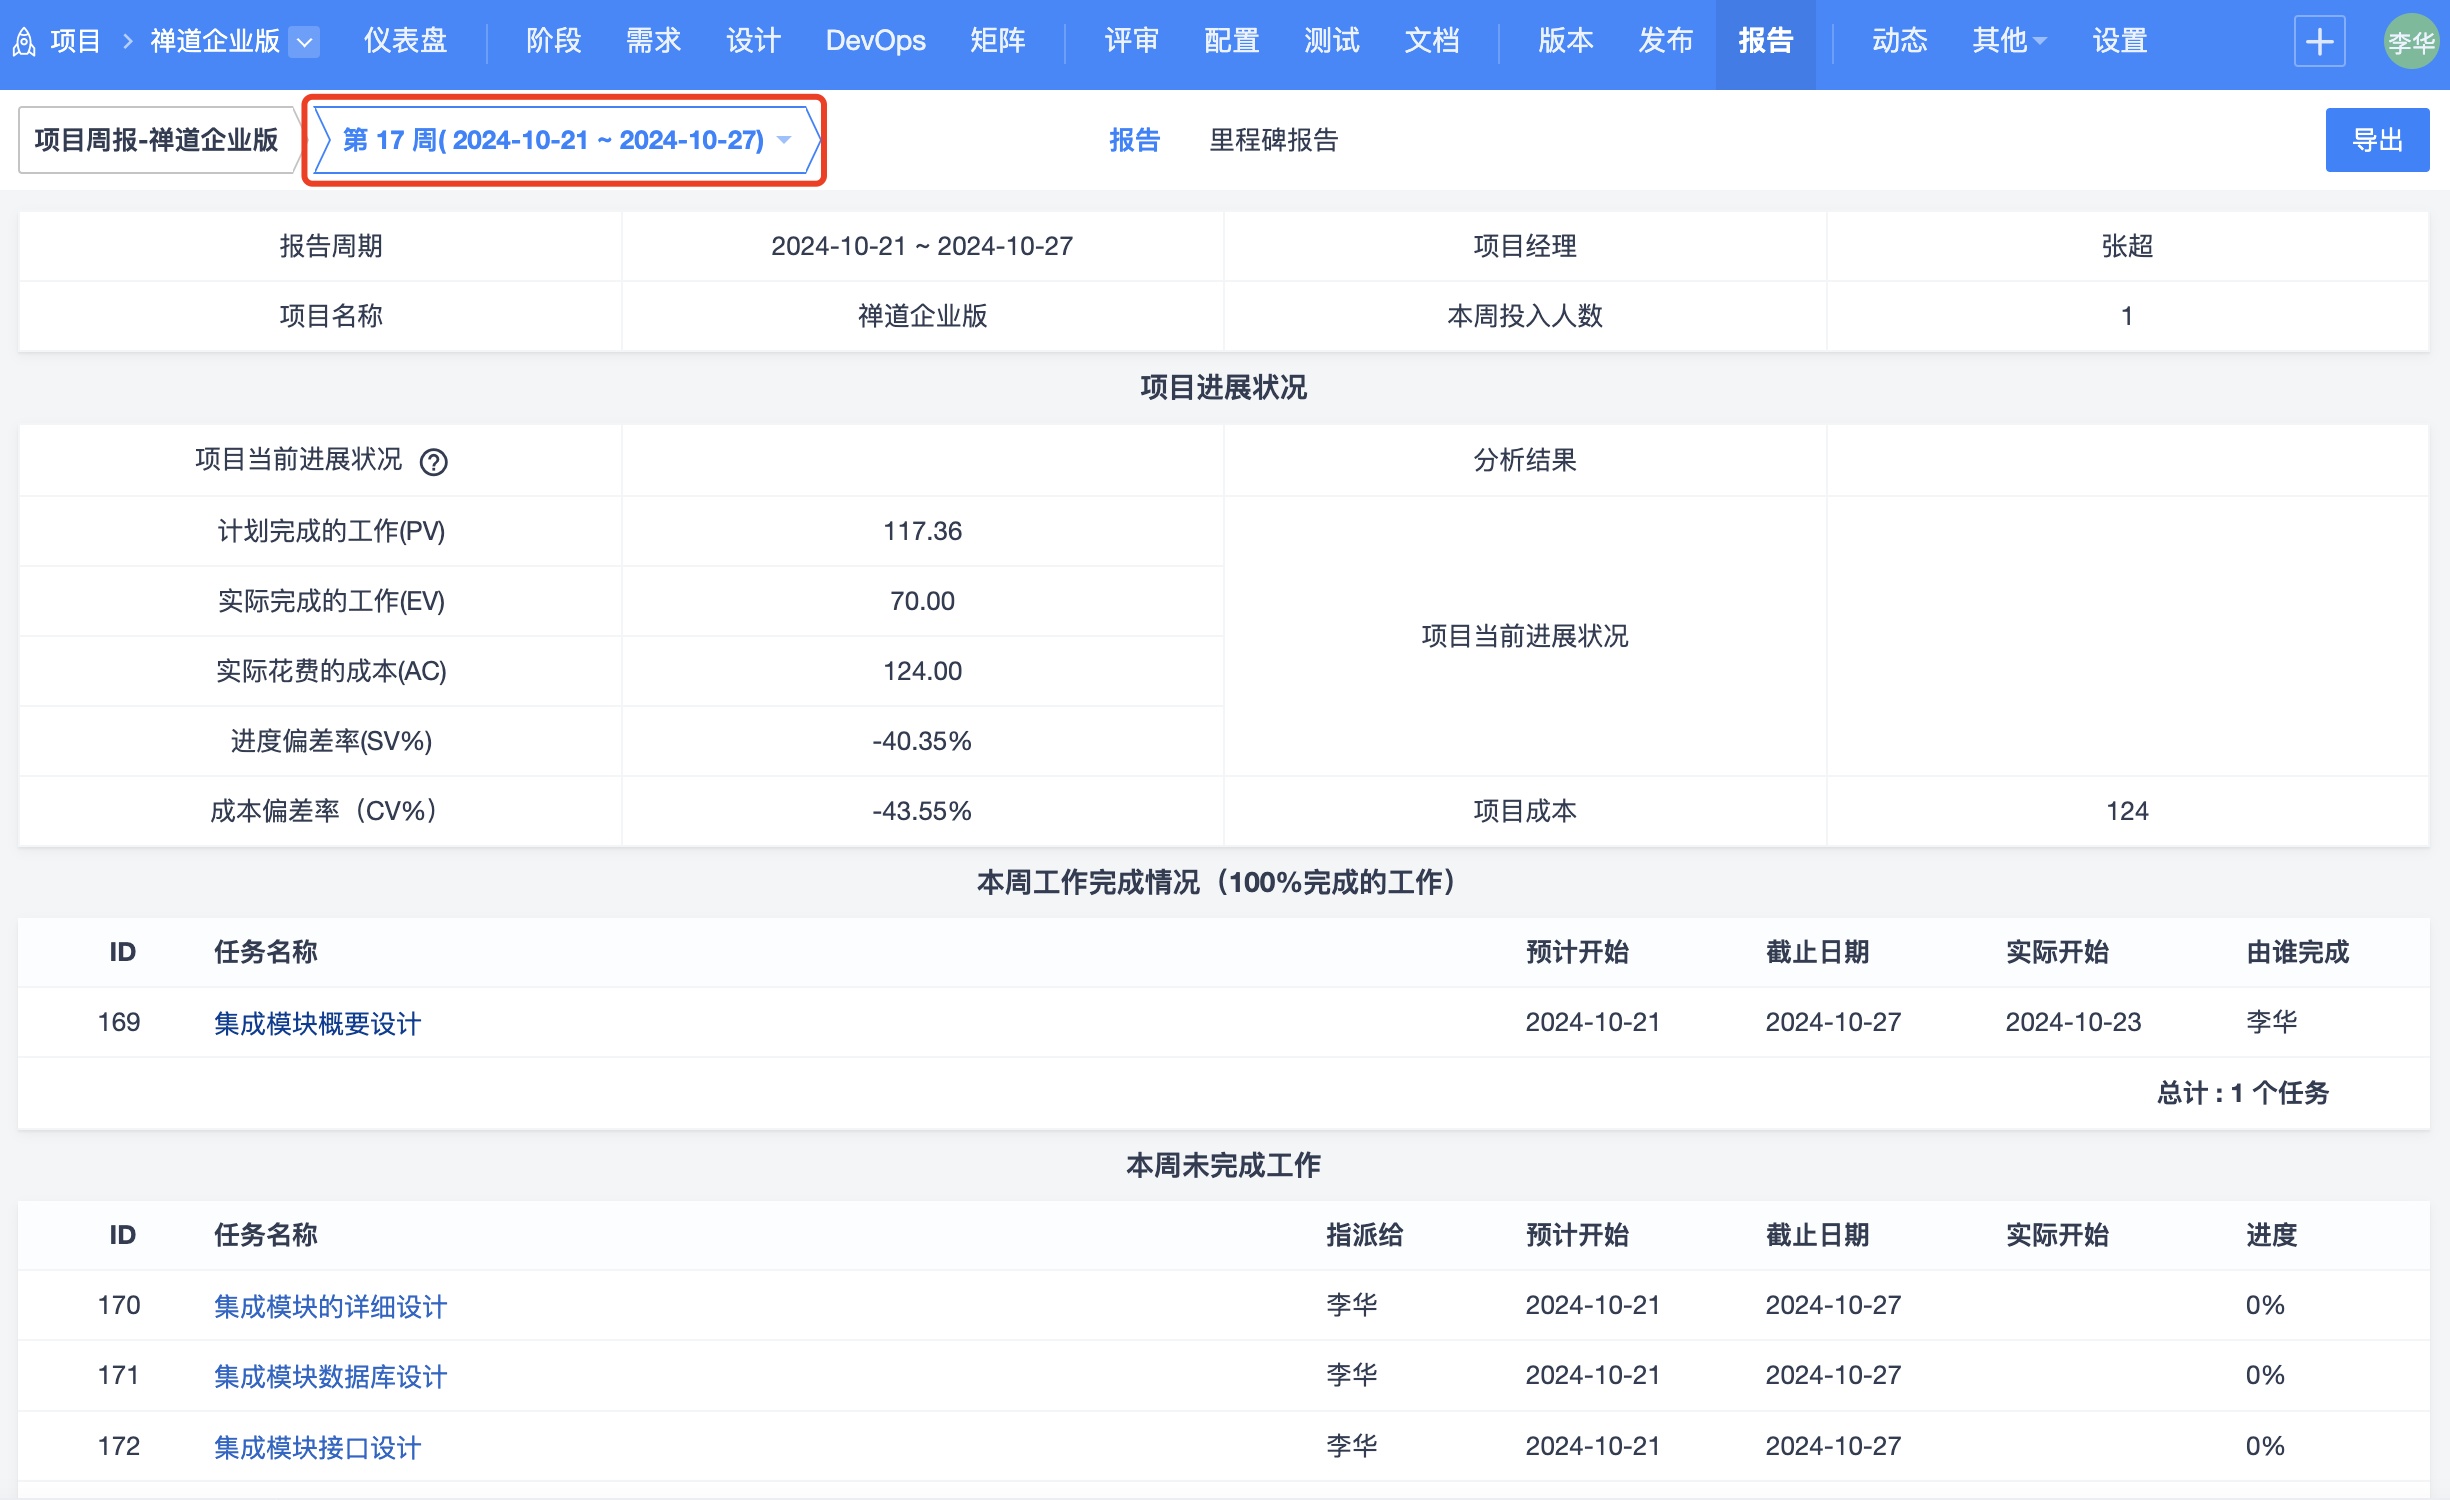Click the 导出 export button

pyautogui.click(x=2376, y=140)
